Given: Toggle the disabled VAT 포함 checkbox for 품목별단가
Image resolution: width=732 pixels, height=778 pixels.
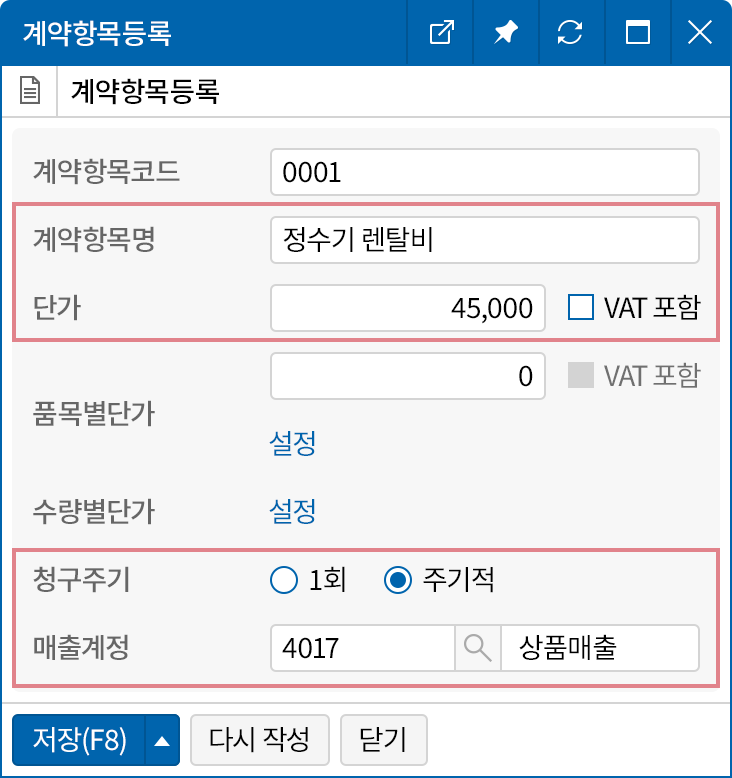Looking at the screenshot, I should (581, 376).
